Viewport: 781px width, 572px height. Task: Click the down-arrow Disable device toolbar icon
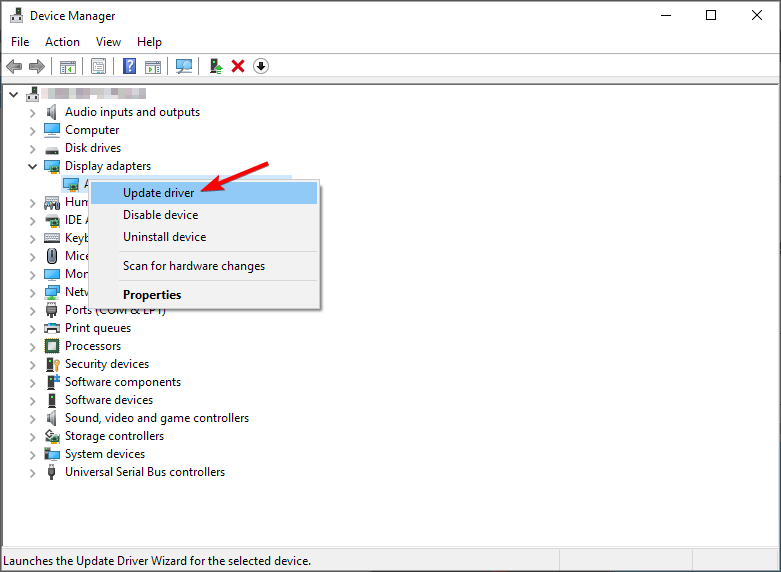[261, 66]
